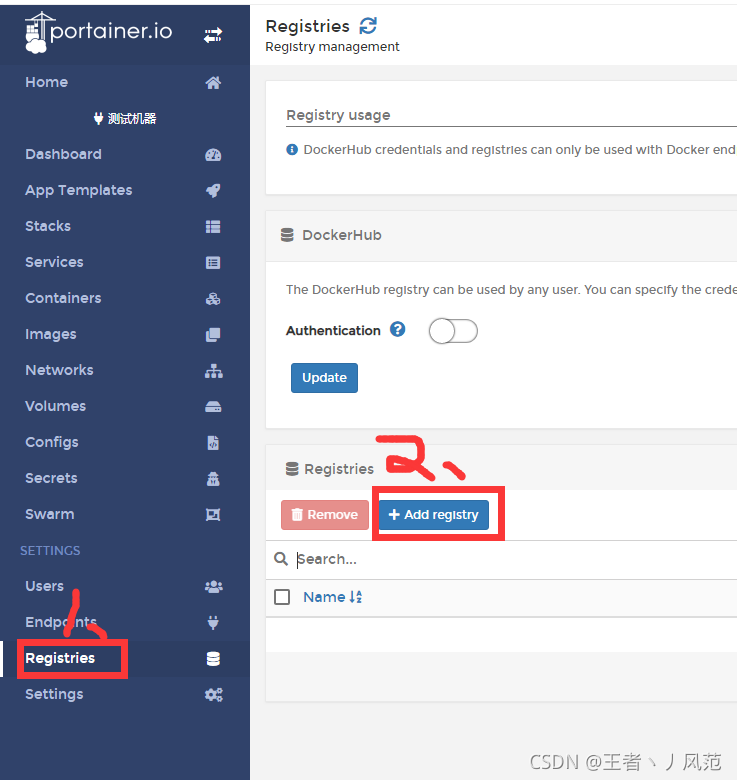The width and height of the screenshot is (737, 780).
Task: Click the Remove button
Action: (x=325, y=514)
